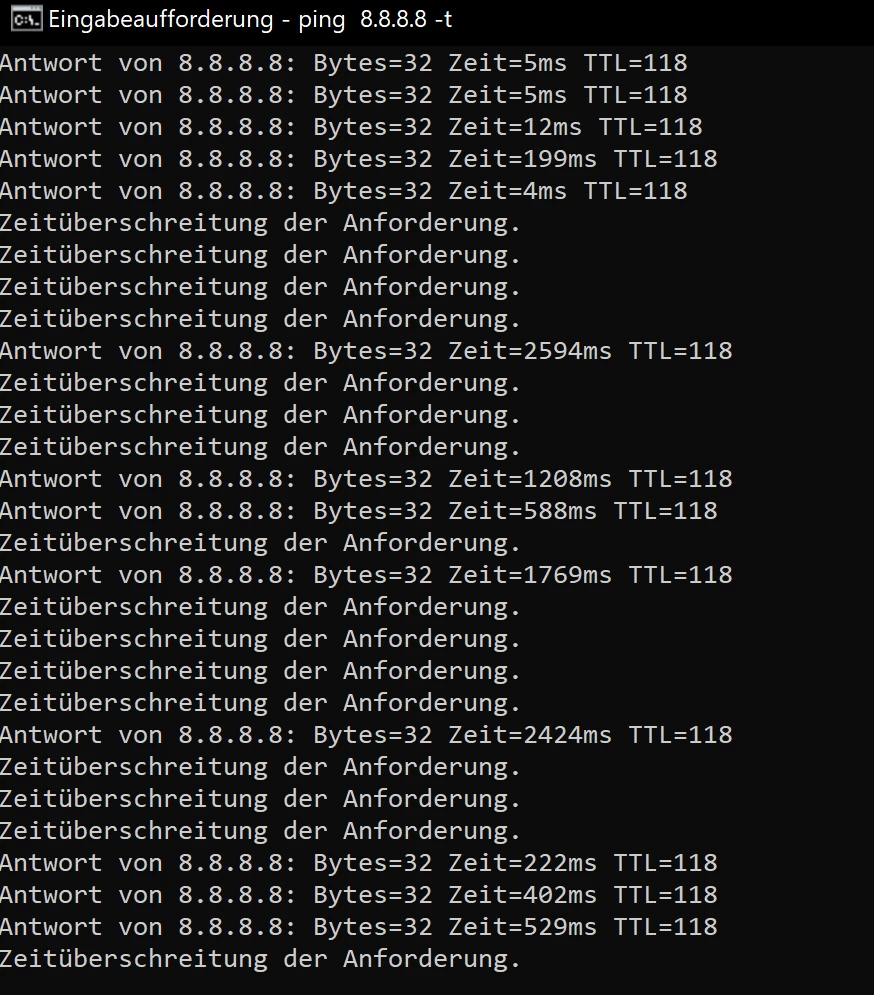874x995 pixels.
Task: Click the command prompt icon in title bar
Action: 27,19
